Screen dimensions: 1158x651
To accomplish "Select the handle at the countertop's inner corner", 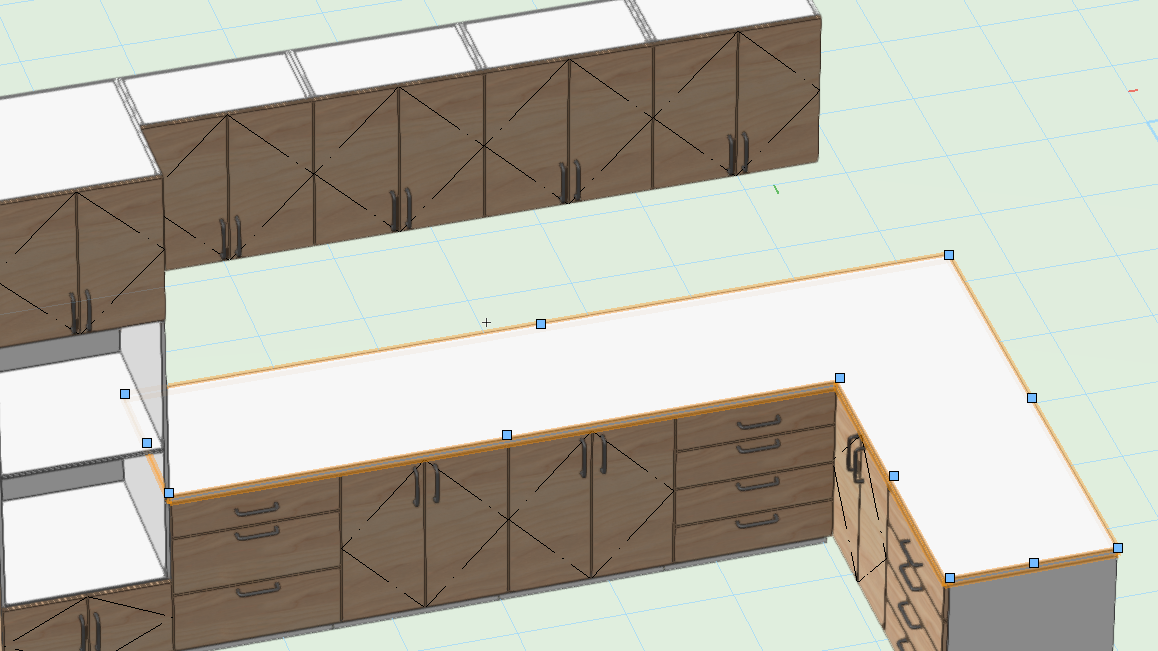I will tap(840, 375).
